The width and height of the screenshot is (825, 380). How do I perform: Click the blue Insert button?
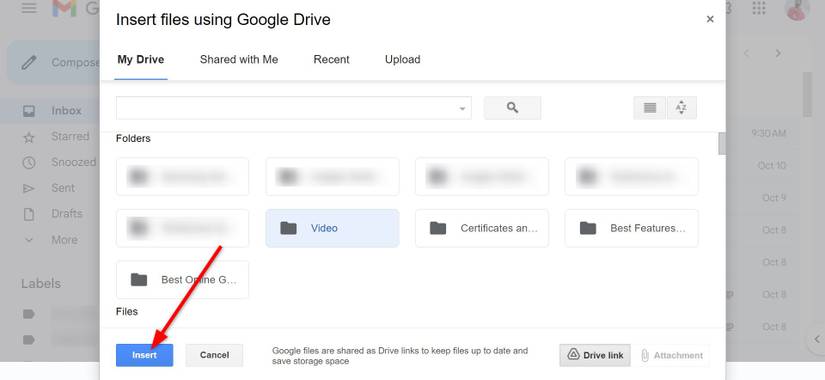pyautogui.click(x=145, y=355)
